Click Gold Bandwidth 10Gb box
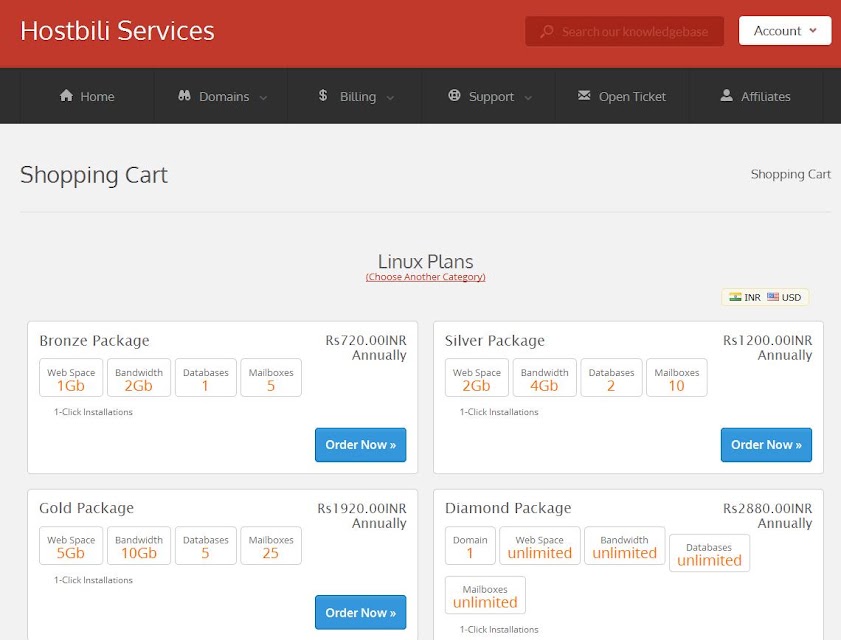 pos(139,546)
